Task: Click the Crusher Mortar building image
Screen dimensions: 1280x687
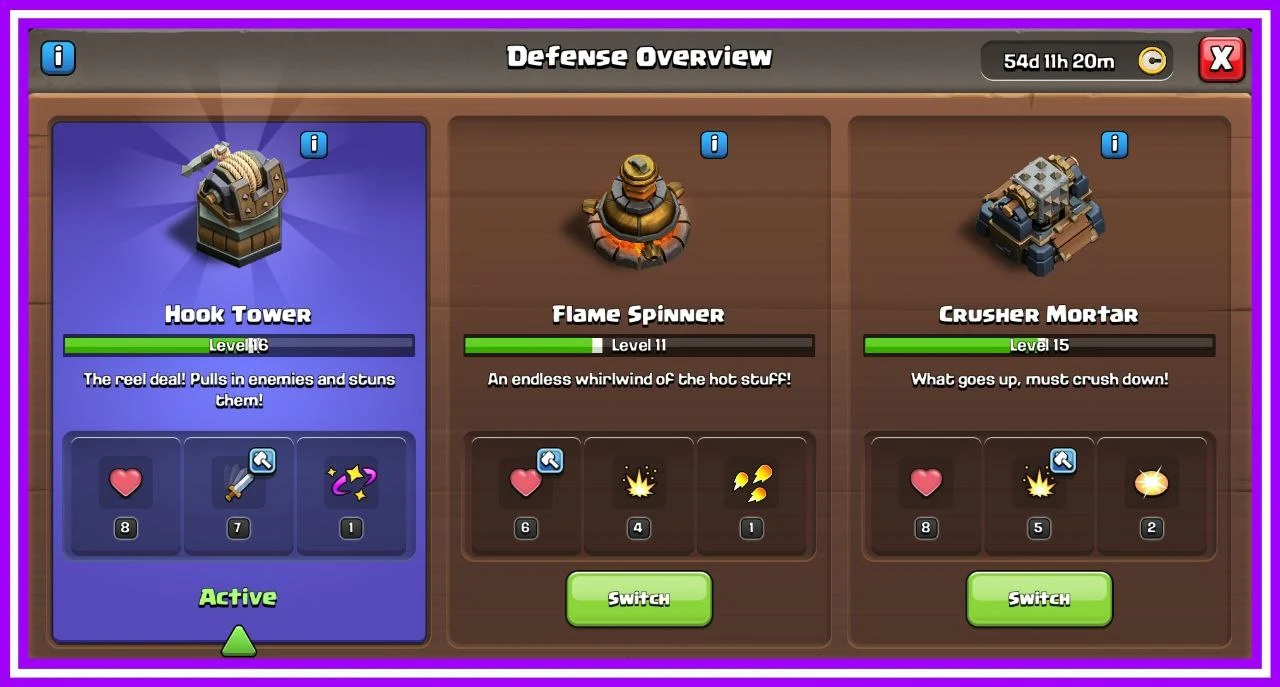Action: 1038,212
